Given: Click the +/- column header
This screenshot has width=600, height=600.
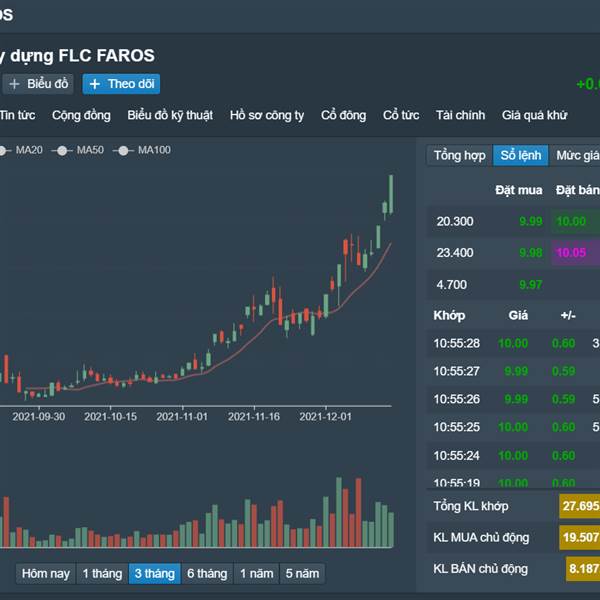Looking at the screenshot, I should click(x=568, y=316).
